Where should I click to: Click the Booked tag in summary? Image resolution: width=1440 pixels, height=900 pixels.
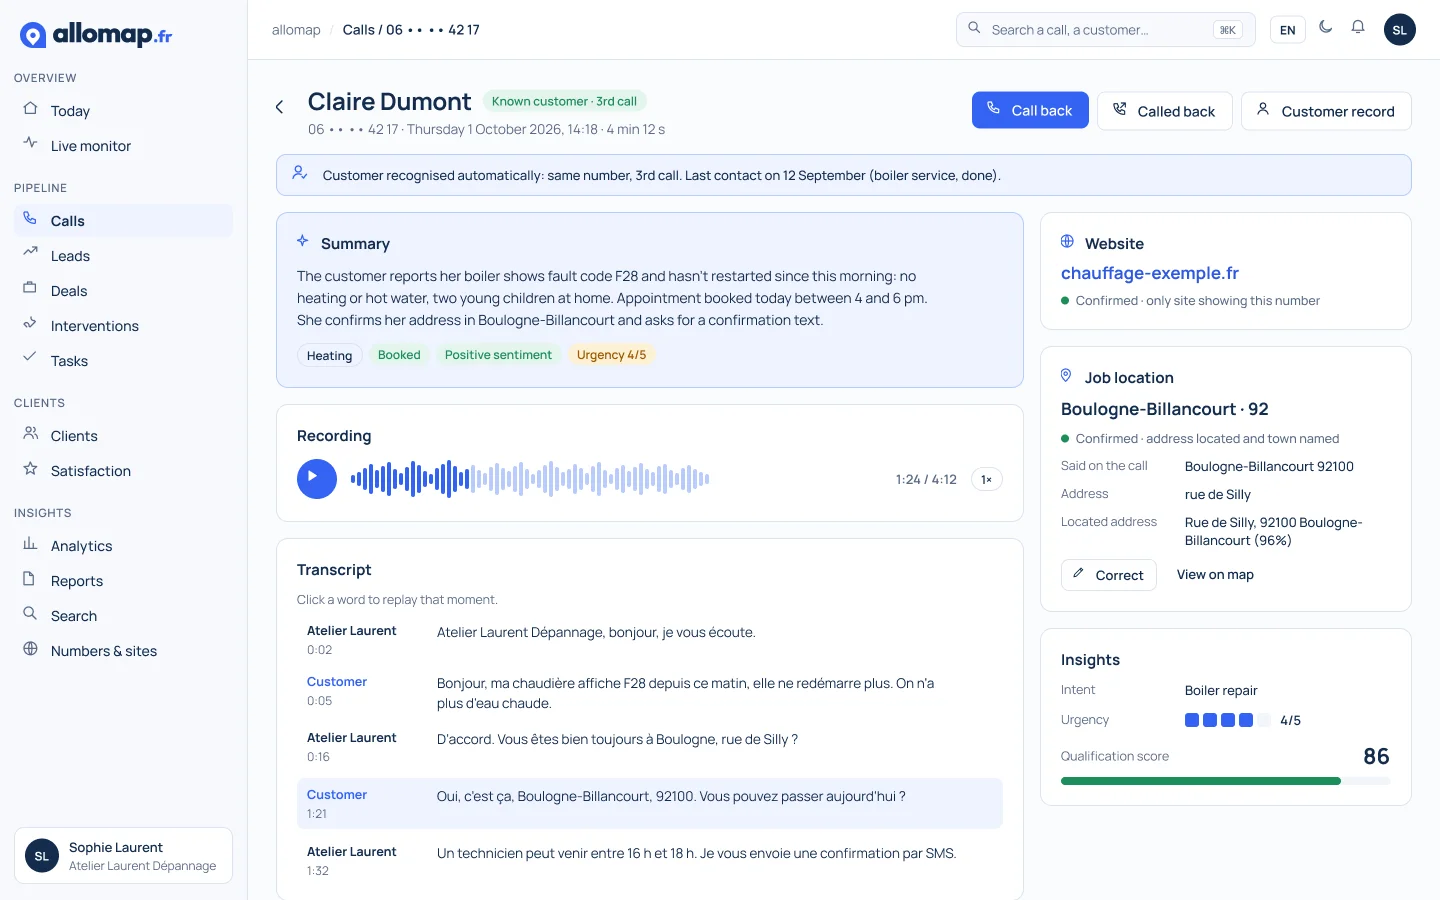(399, 355)
